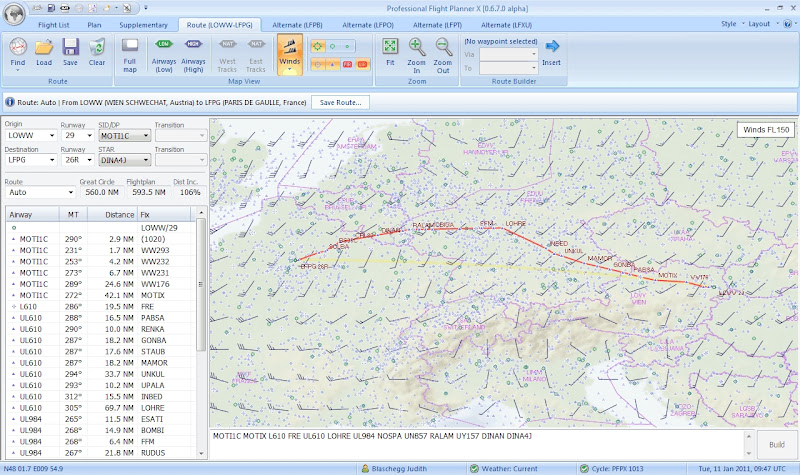Click the Load route folder icon
This screenshot has height=475, width=800.
point(44,51)
